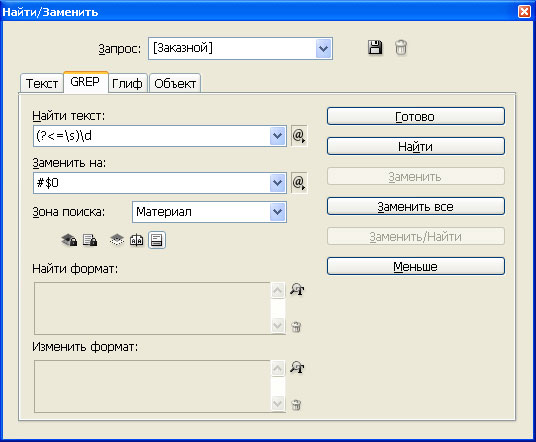Delete query using trash icon beside save

(401, 47)
